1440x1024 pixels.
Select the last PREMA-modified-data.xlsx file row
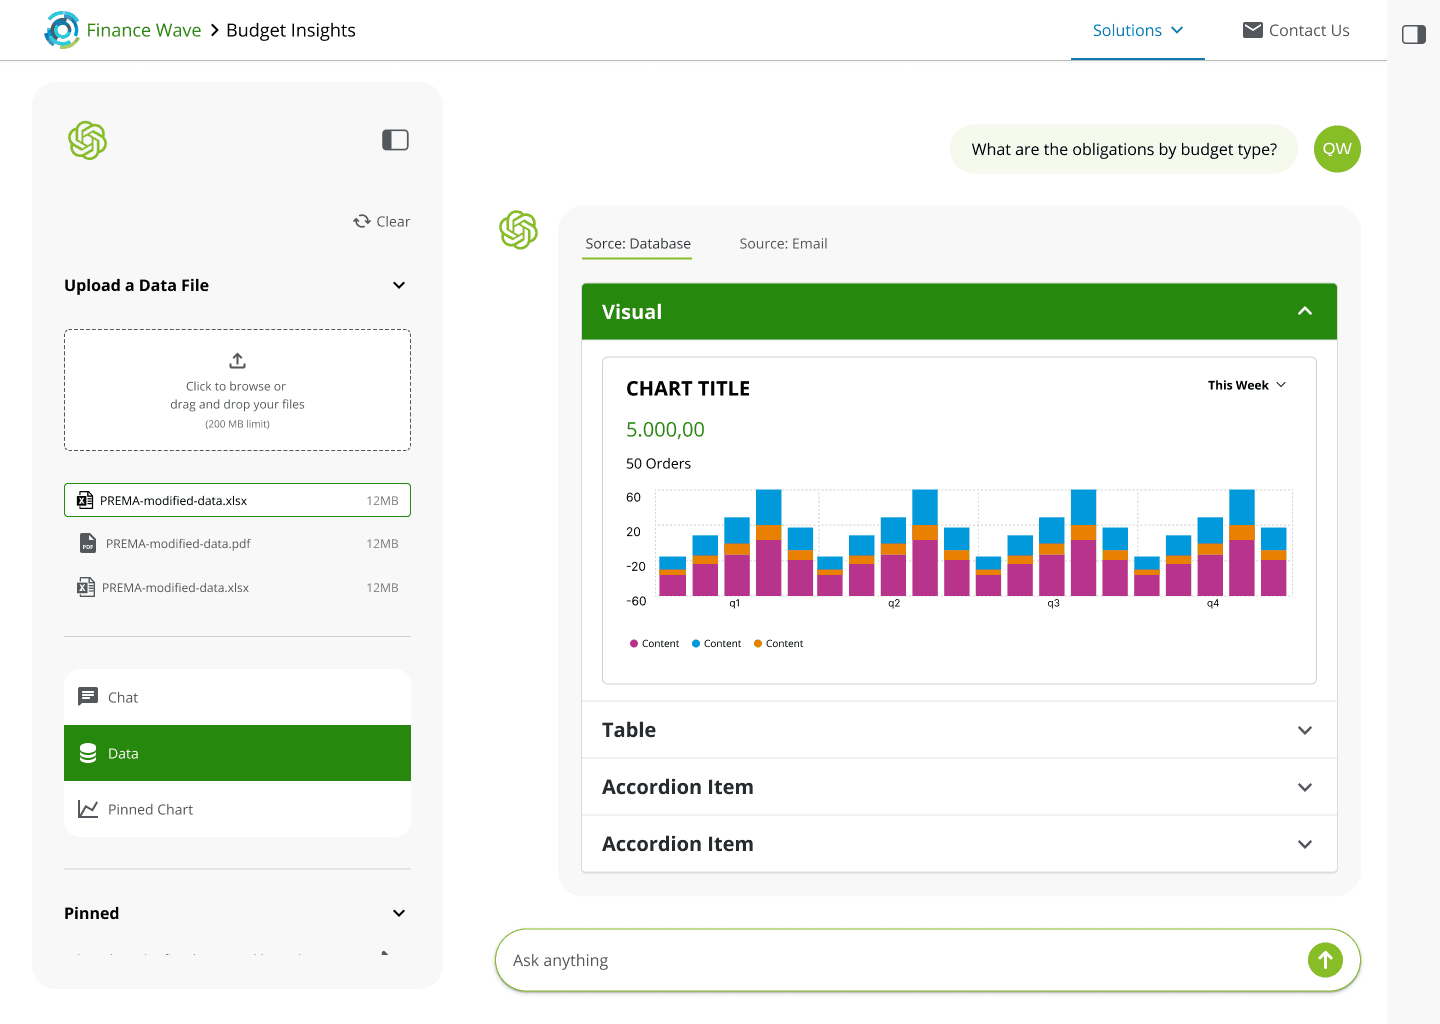pyautogui.click(x=237, y=587)
